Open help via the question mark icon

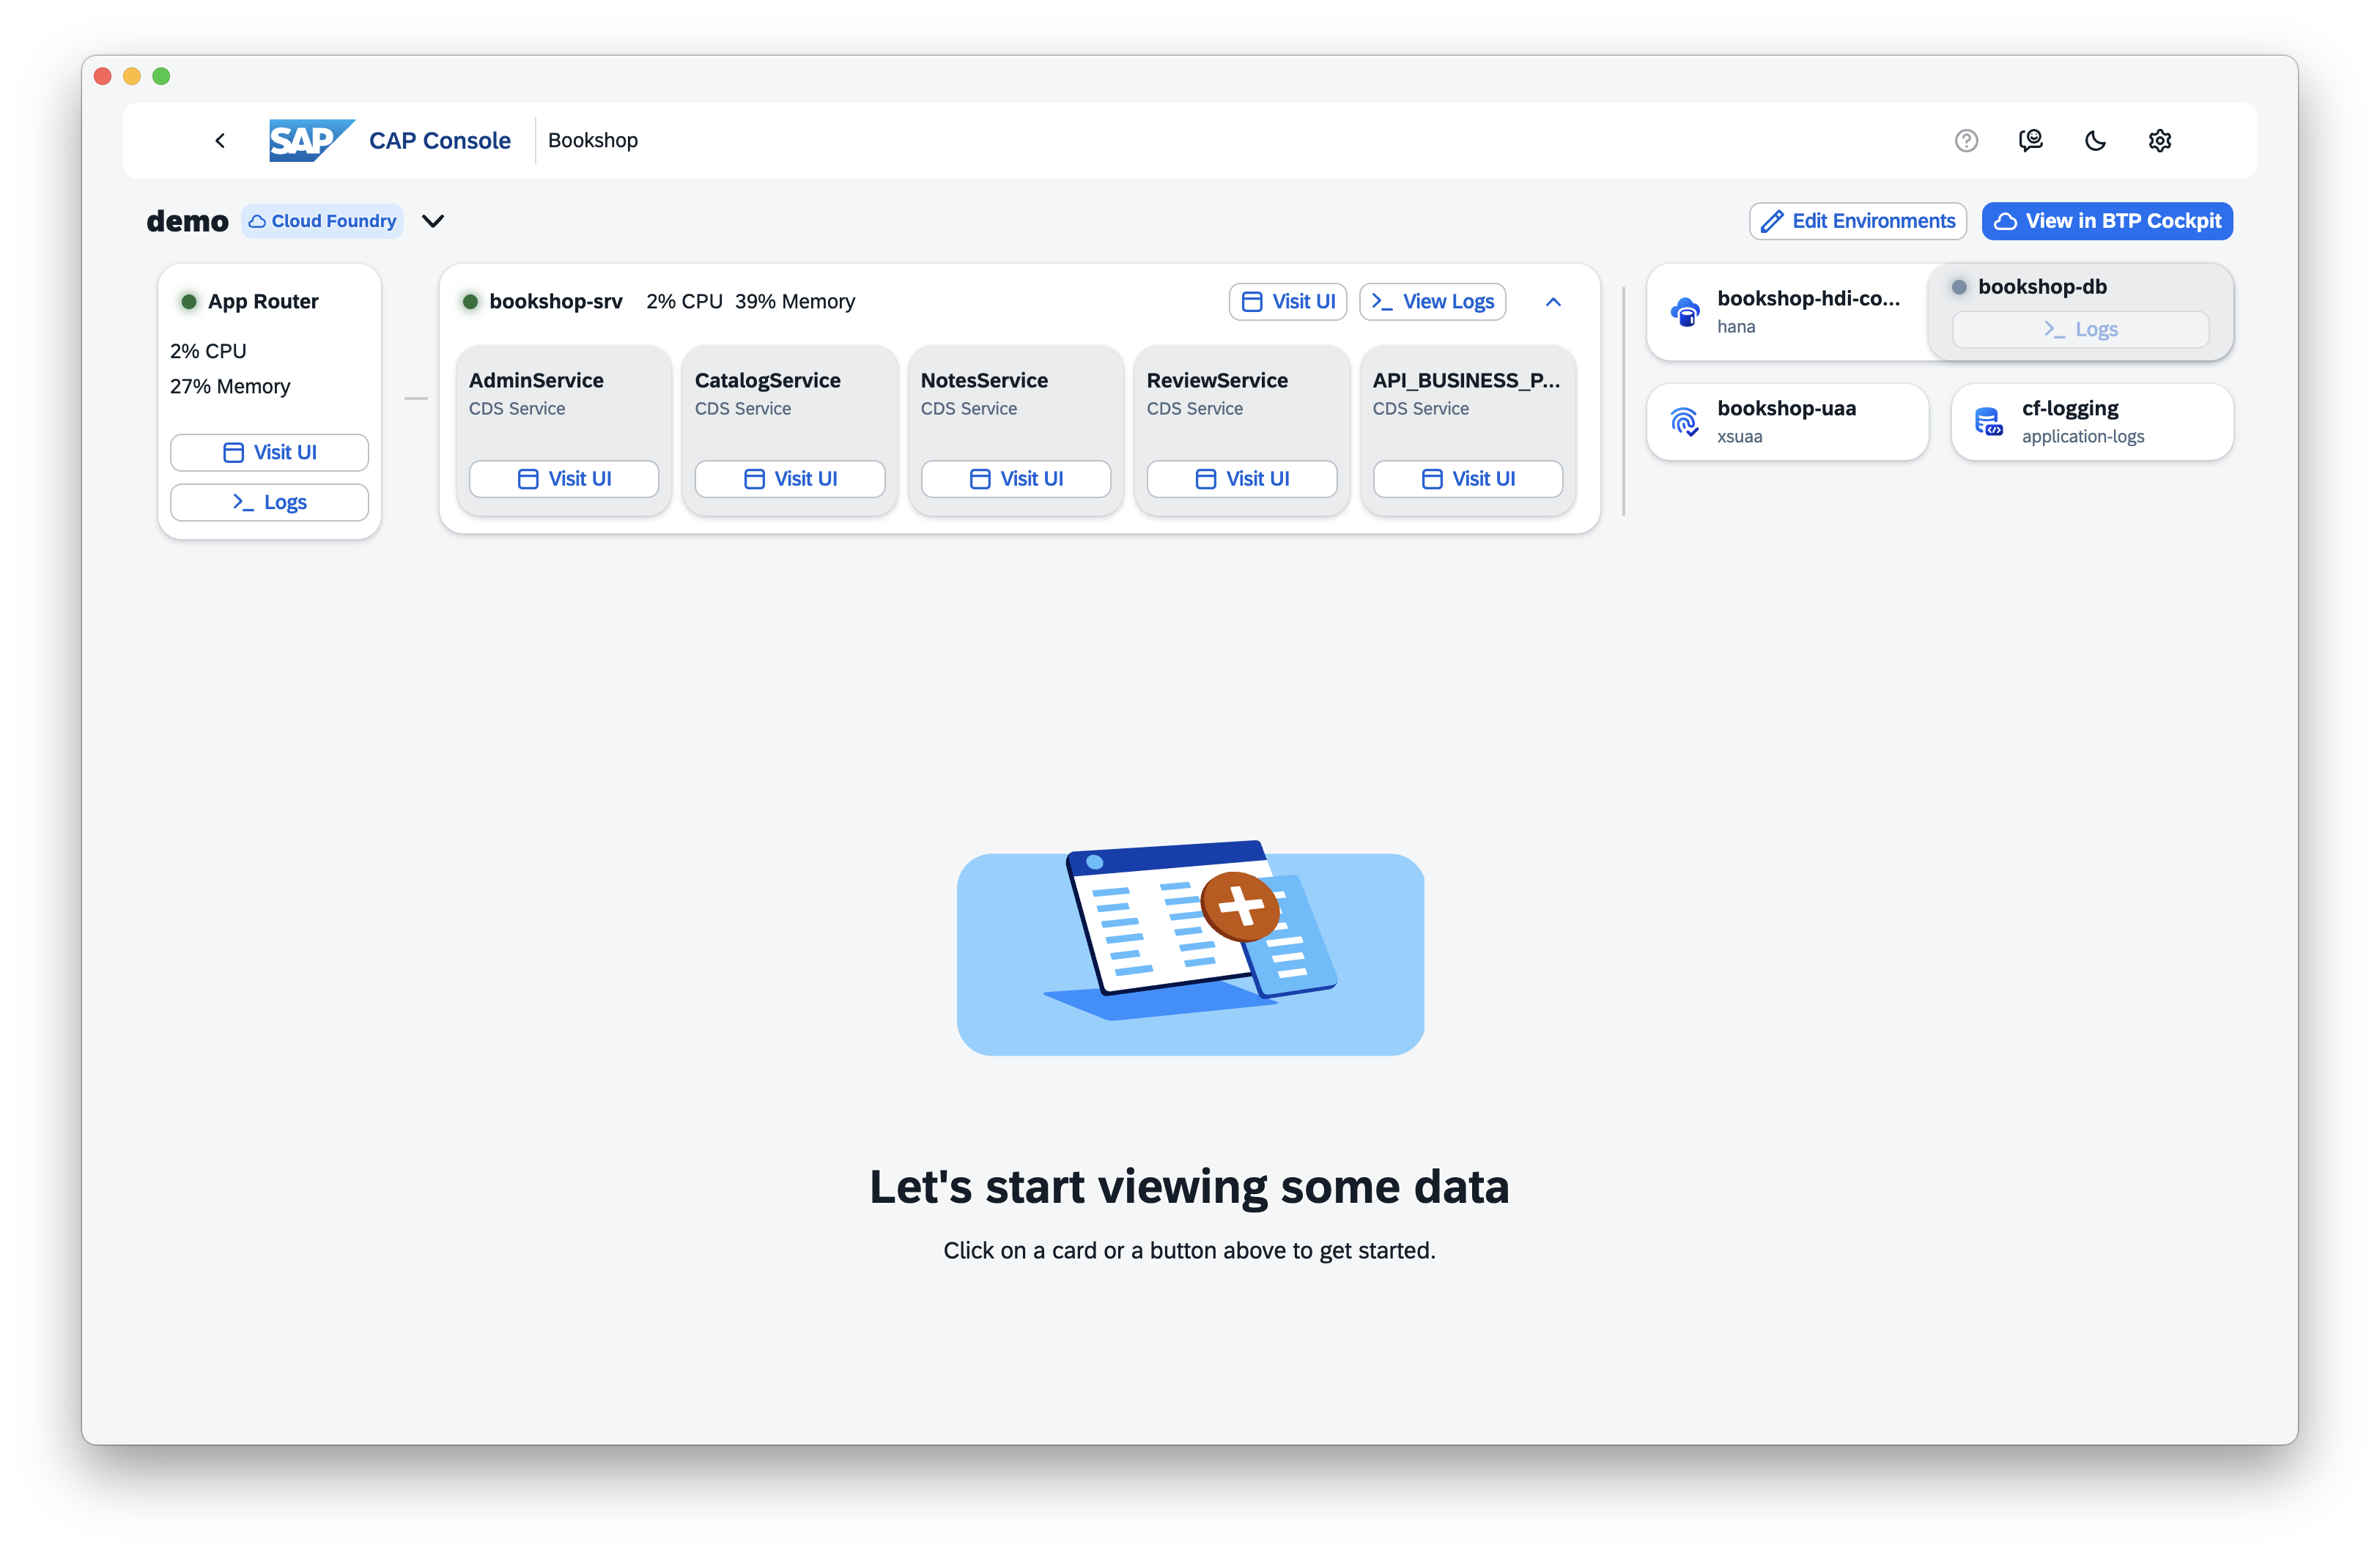tap(1966, 140)
